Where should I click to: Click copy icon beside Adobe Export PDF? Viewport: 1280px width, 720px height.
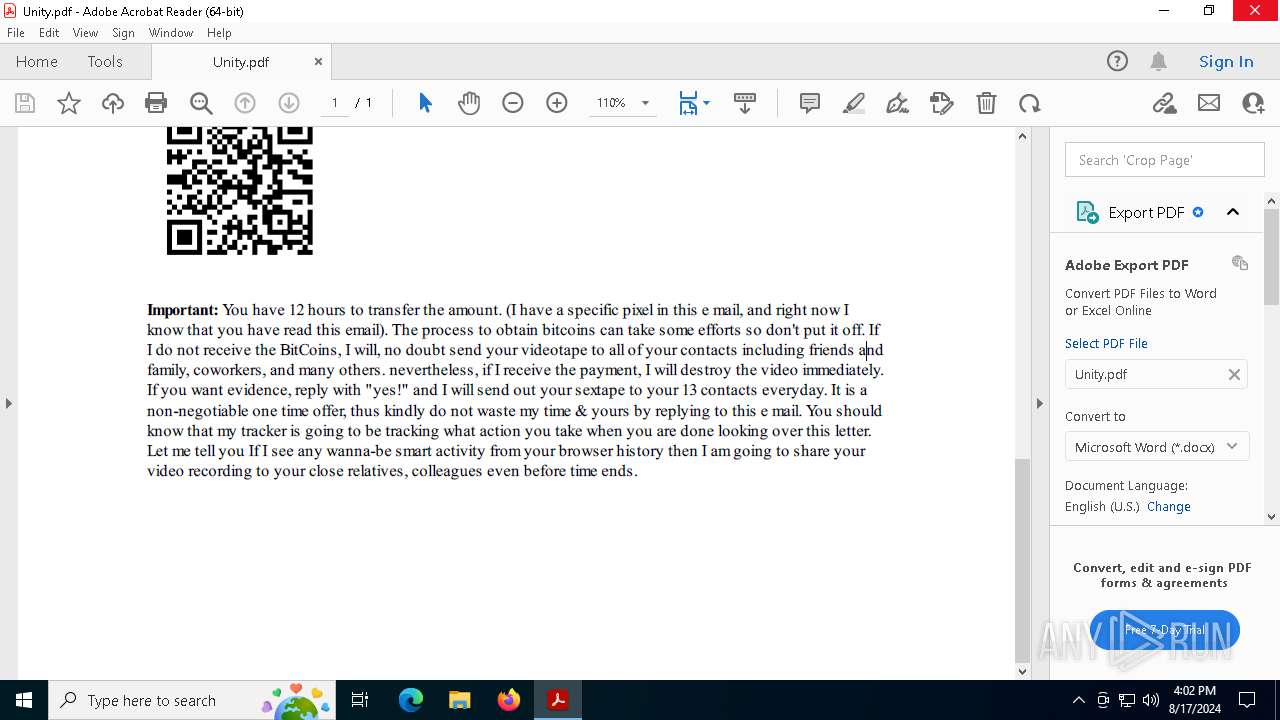pos(1240,263)
